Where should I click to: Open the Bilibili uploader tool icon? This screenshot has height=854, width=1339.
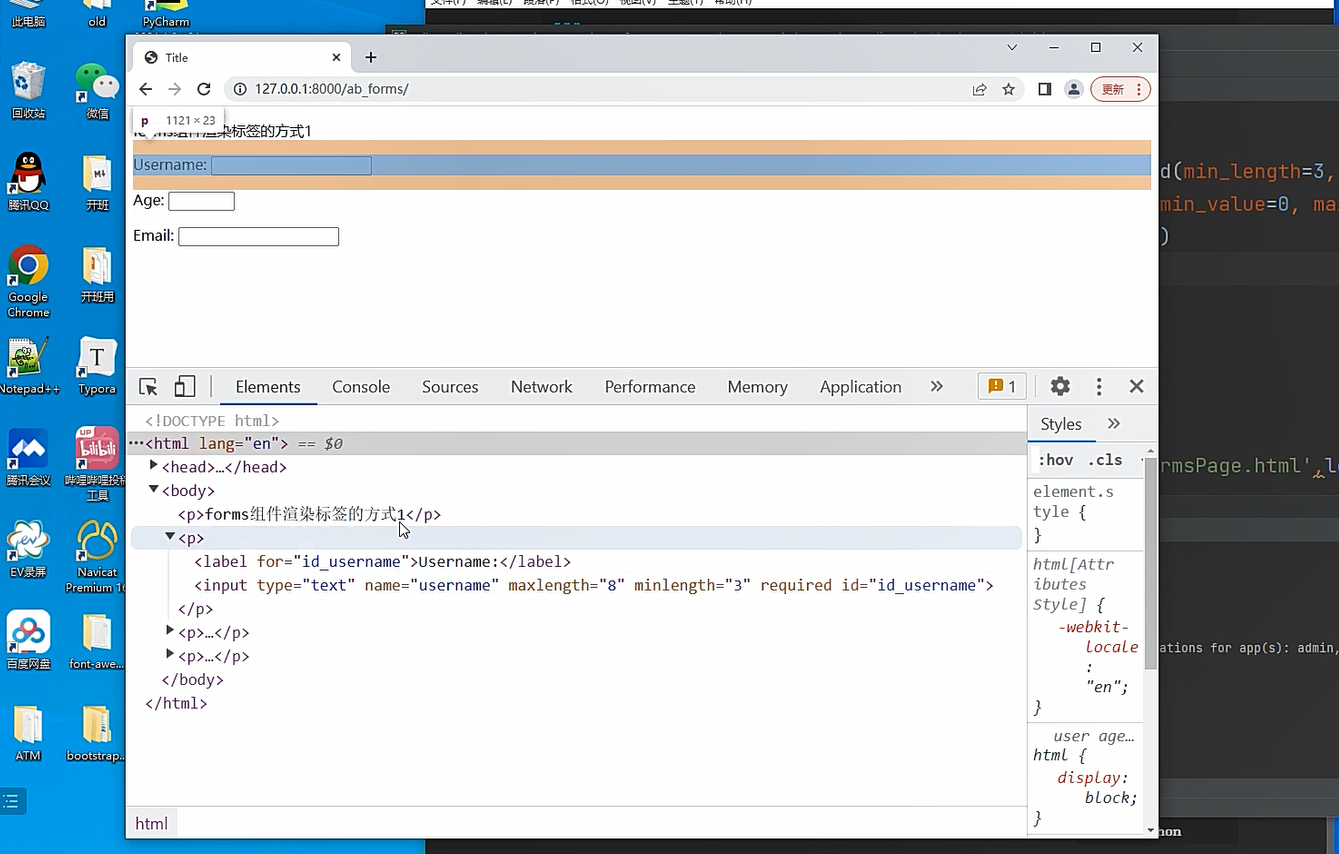tap(97, 465)
